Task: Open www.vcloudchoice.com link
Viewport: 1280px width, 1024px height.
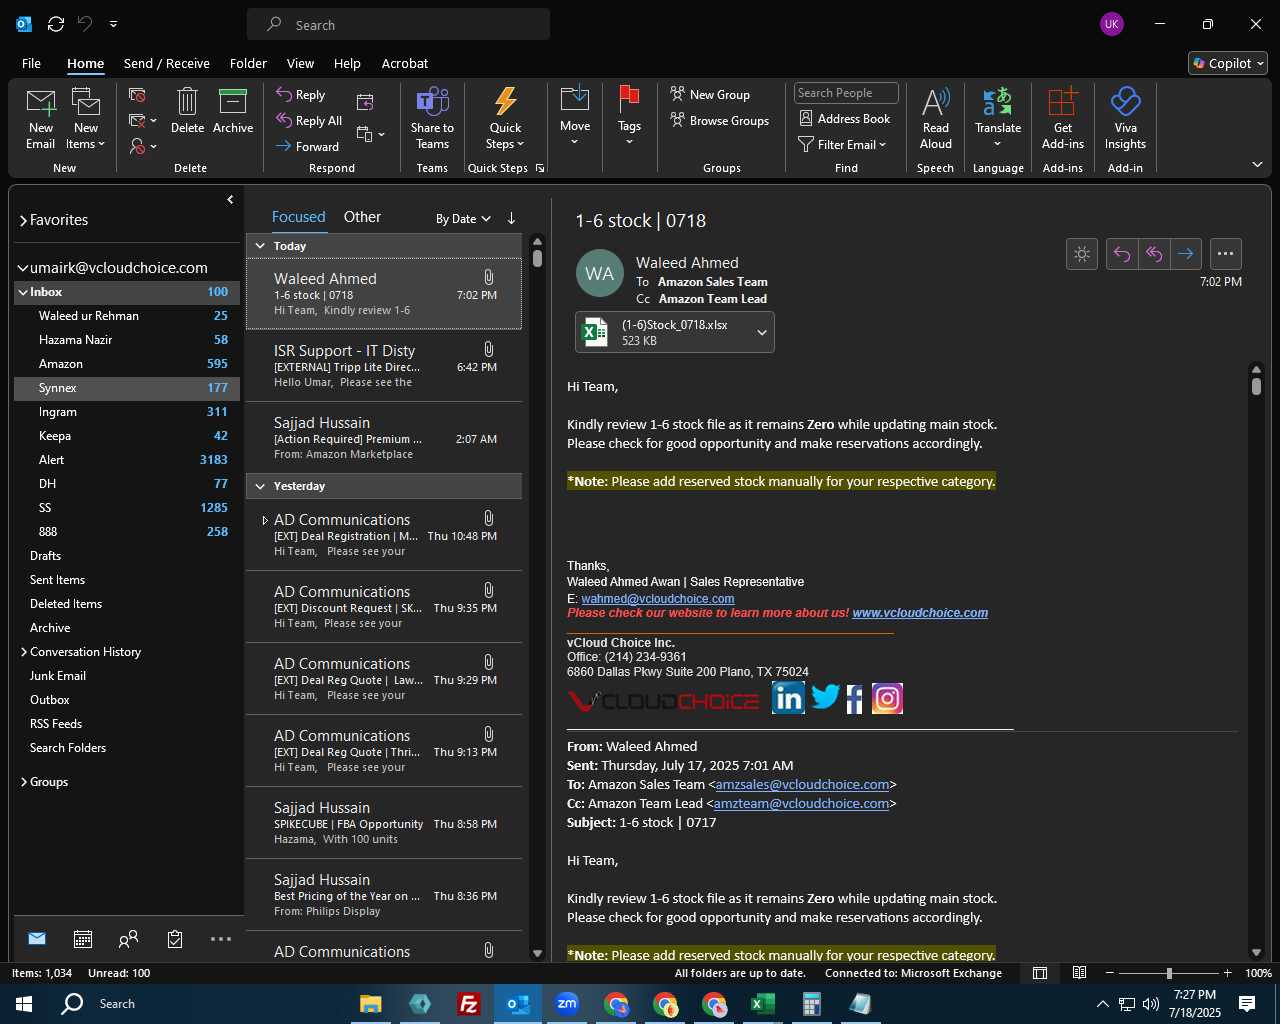Action: [920, 613]
